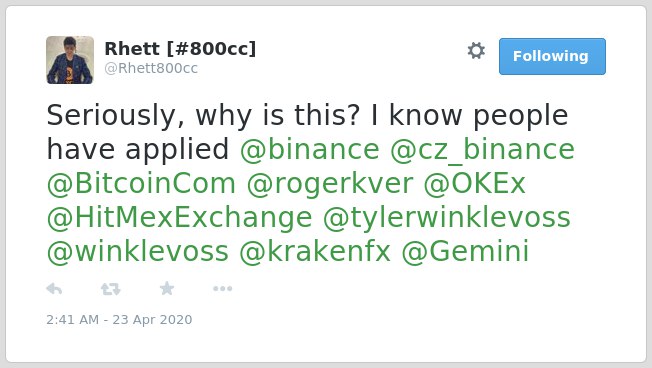The width and height of the screenshot is (652, 368).
Task: Open the 2:41 AM - 23 Apr 2020 timestamp
Action: 119,319
